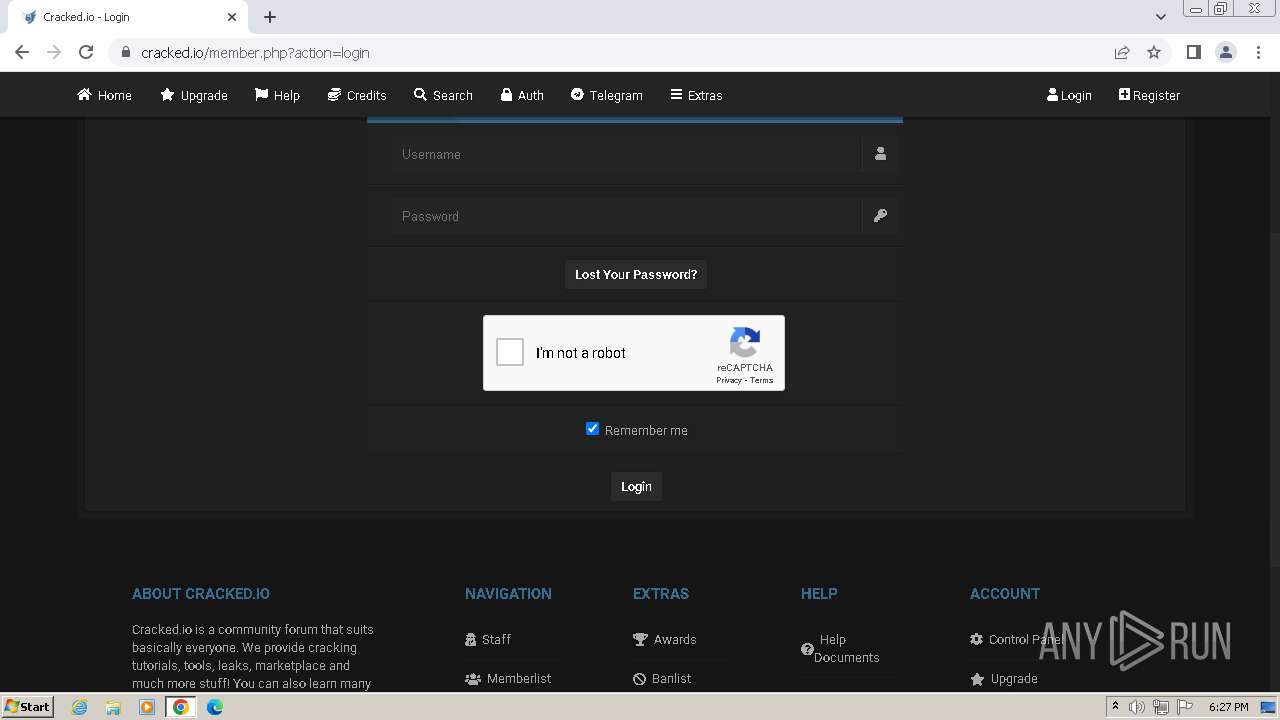Open File Explorer from taskbar
This screenshot has height=720, width=1280.
click(113, 707)
